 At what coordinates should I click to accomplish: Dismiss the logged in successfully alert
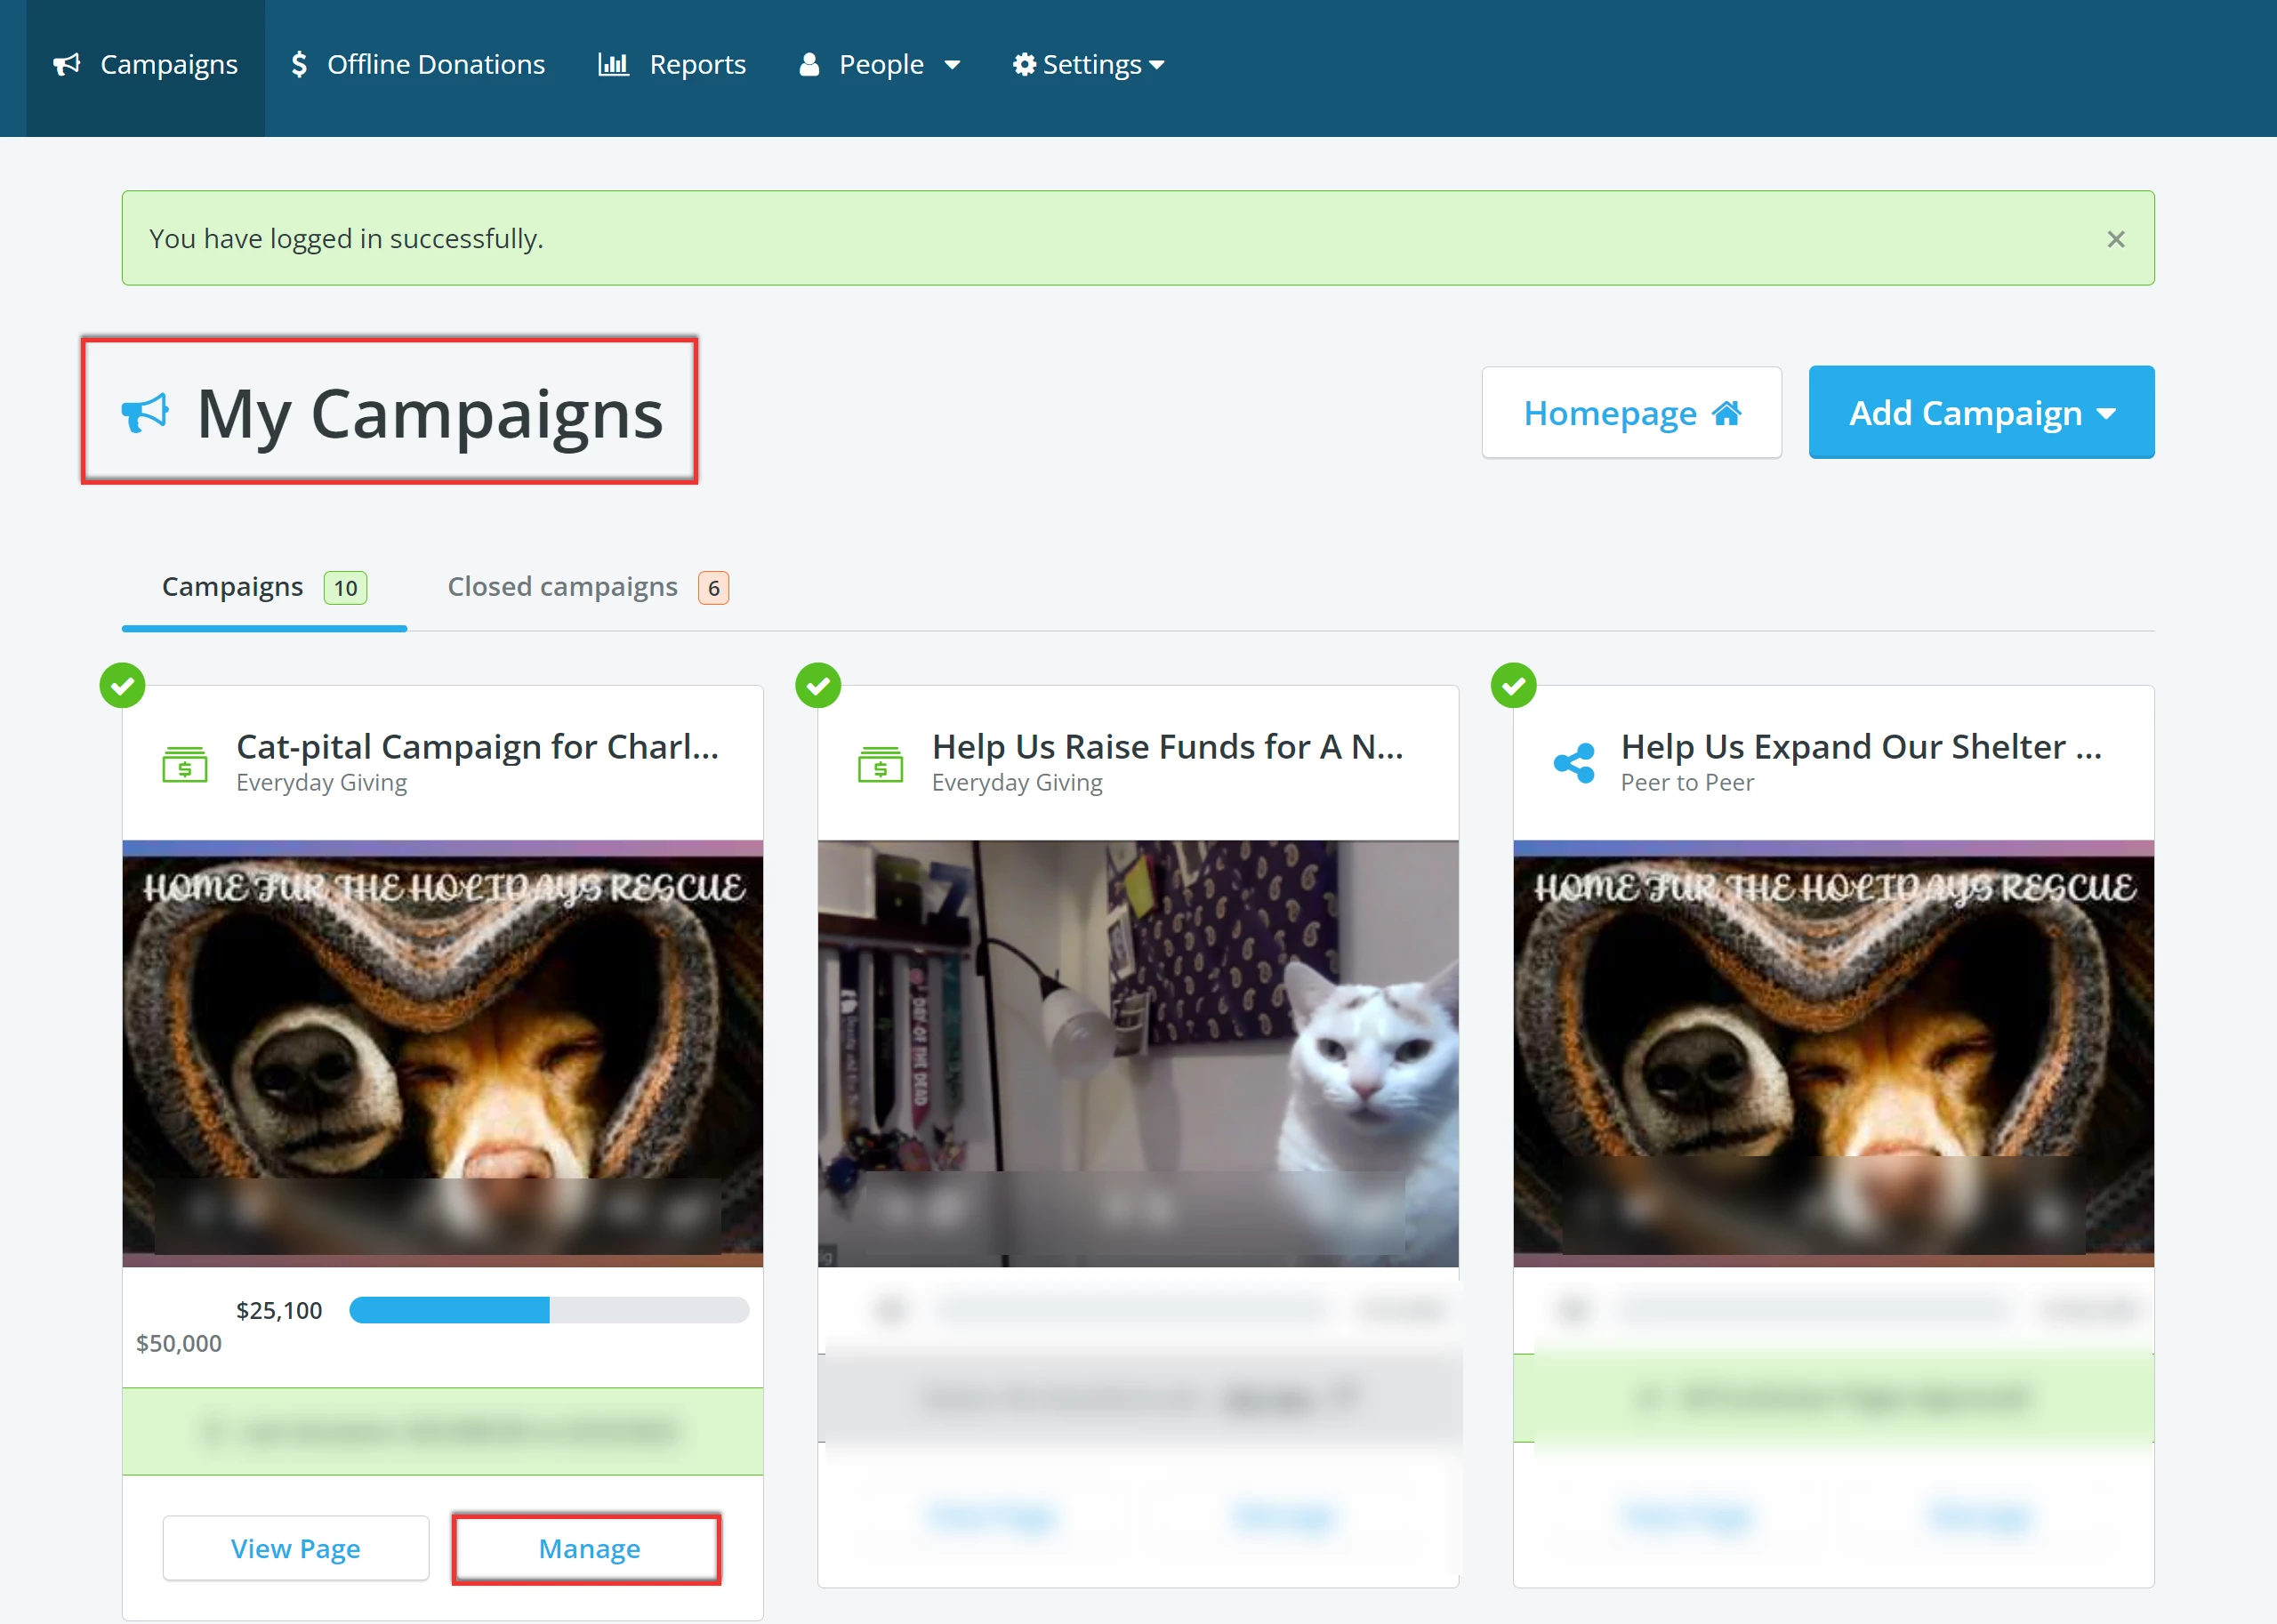coord(2115,239)
